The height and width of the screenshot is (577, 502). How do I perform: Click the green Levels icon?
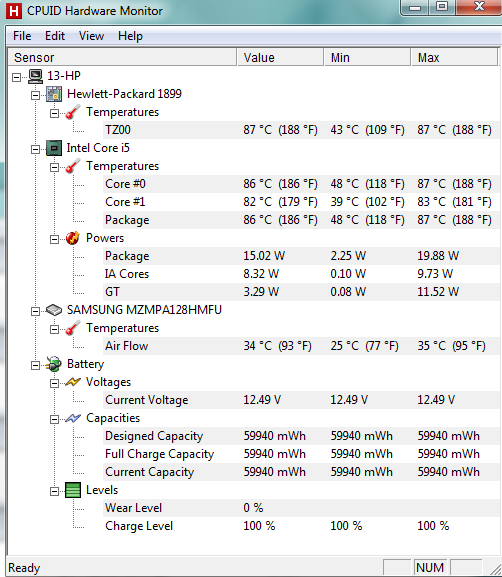pyautogui.click(x=73, y=490)
